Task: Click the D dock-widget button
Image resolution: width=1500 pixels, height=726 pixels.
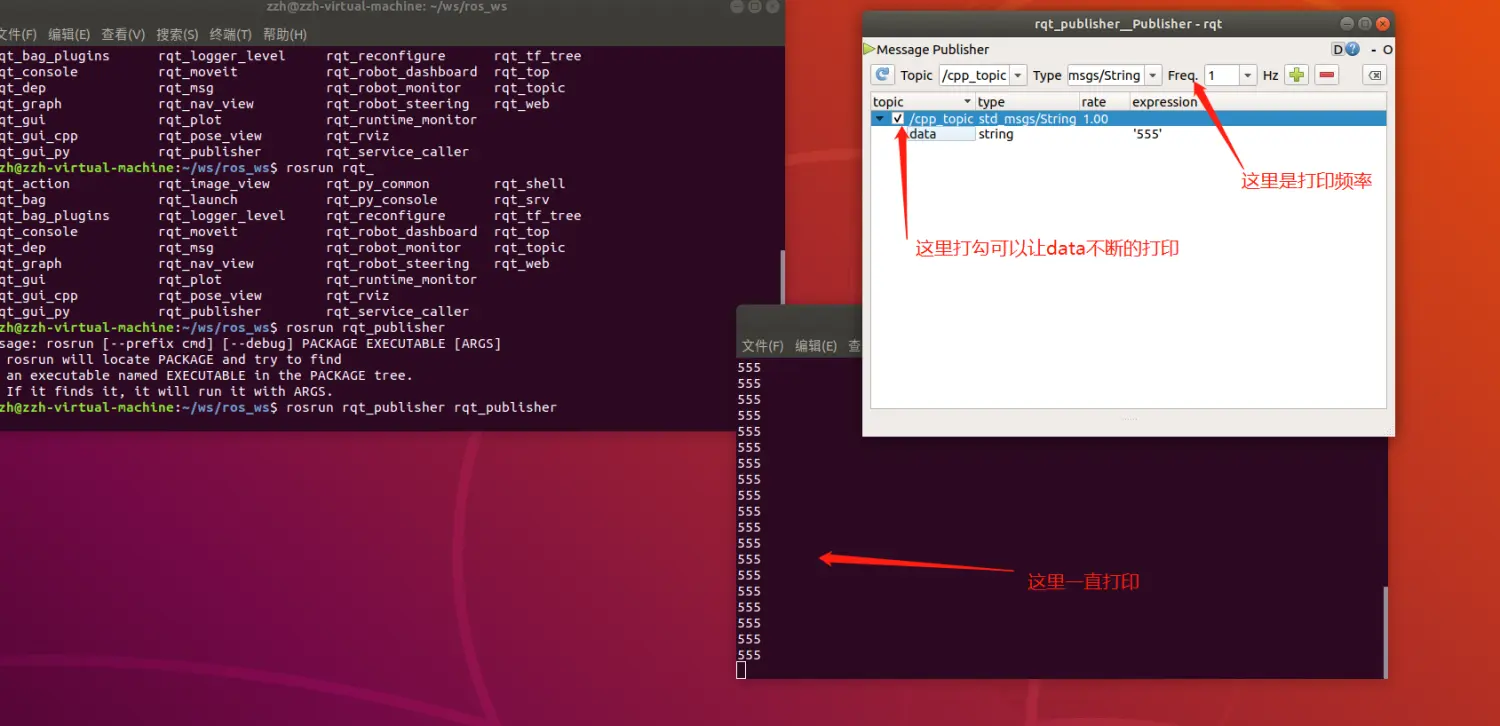Action: (x=1338, y=49)
